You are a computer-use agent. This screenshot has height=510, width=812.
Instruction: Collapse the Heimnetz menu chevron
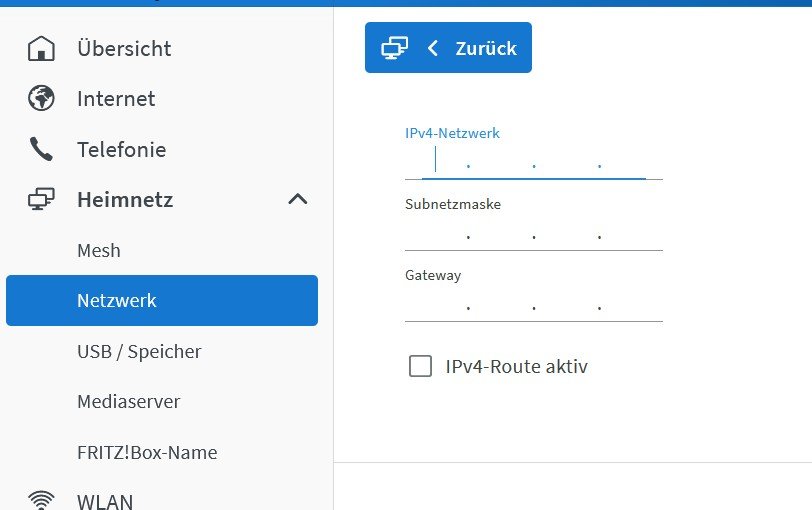[297, 200]
